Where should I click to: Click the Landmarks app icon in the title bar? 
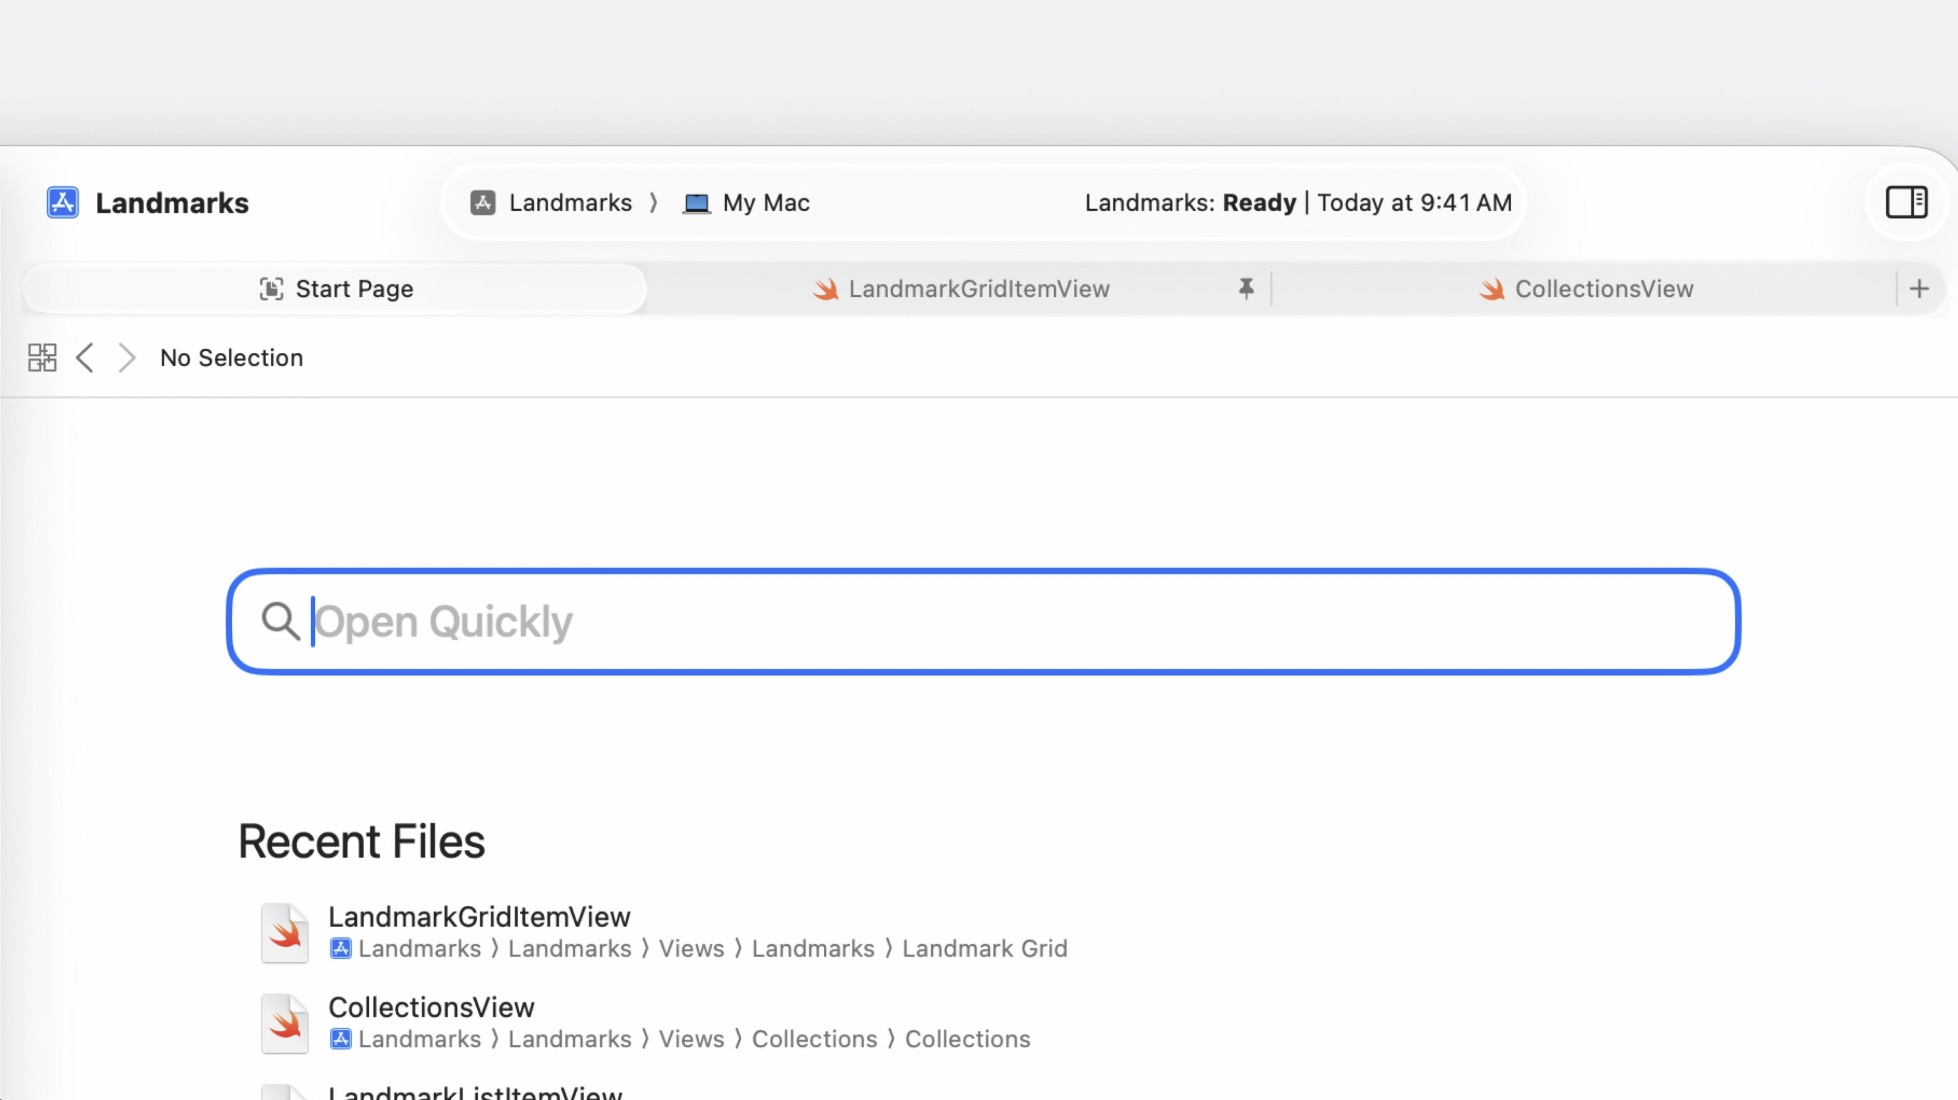point(62,202)
